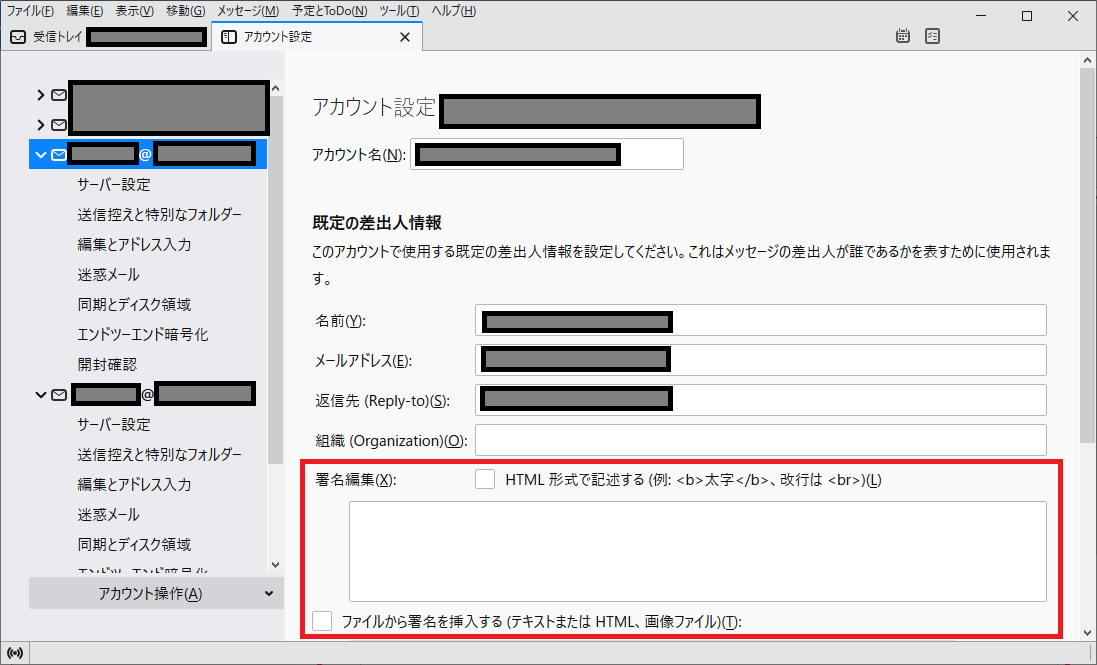Open the メッセージ menu
Image resolution: width=1097 pixels, height=665 pixels.
[x=248, y=11]
